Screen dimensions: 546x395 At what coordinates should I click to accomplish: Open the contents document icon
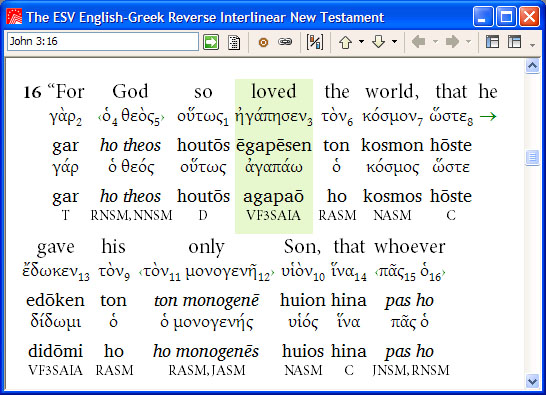(x=234, y=42)
